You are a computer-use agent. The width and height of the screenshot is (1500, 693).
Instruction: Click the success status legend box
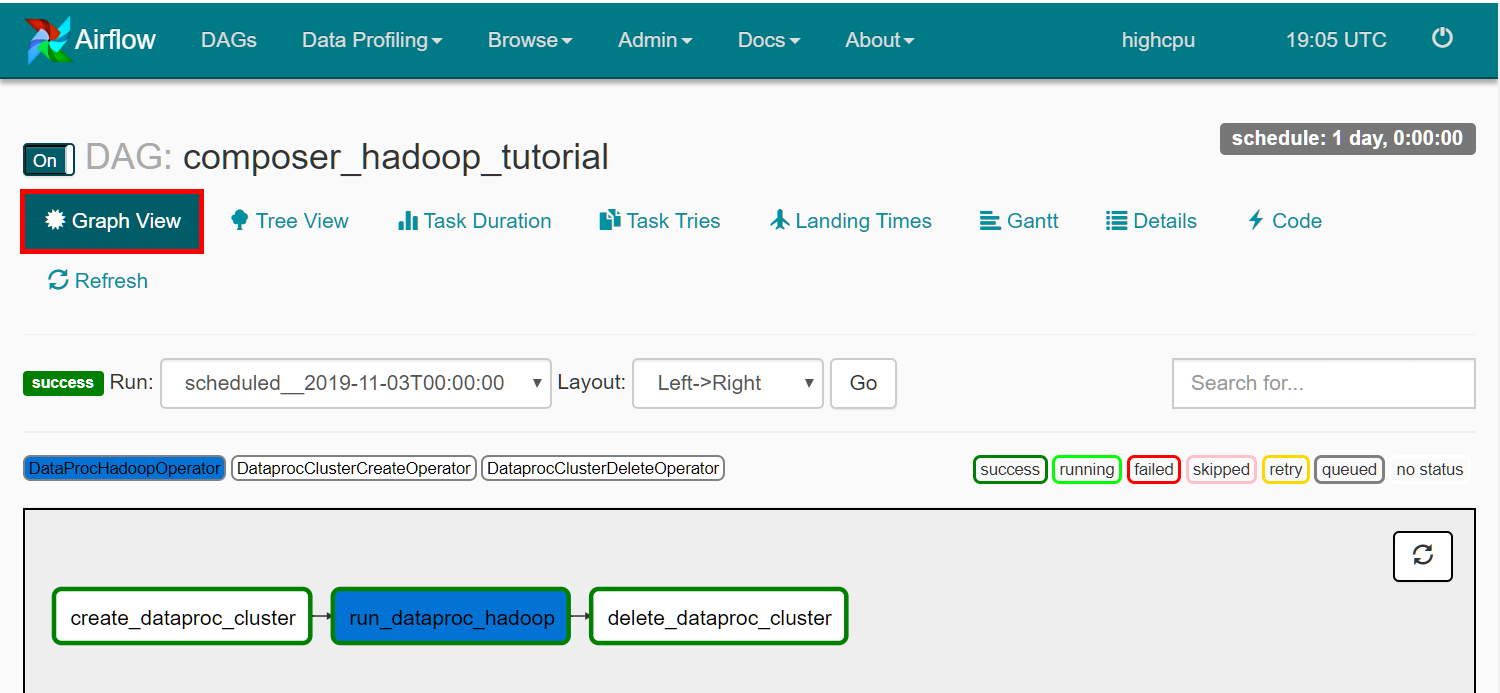click(1010, 469)
